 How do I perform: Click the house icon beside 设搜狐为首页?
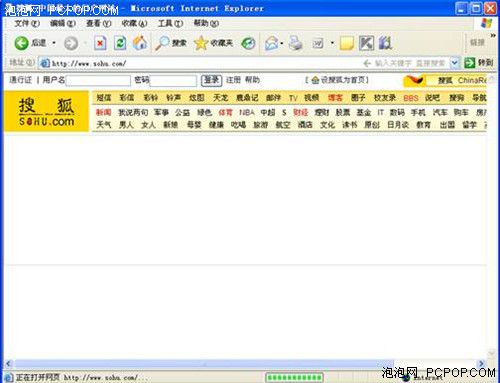(x=315, y=80)
